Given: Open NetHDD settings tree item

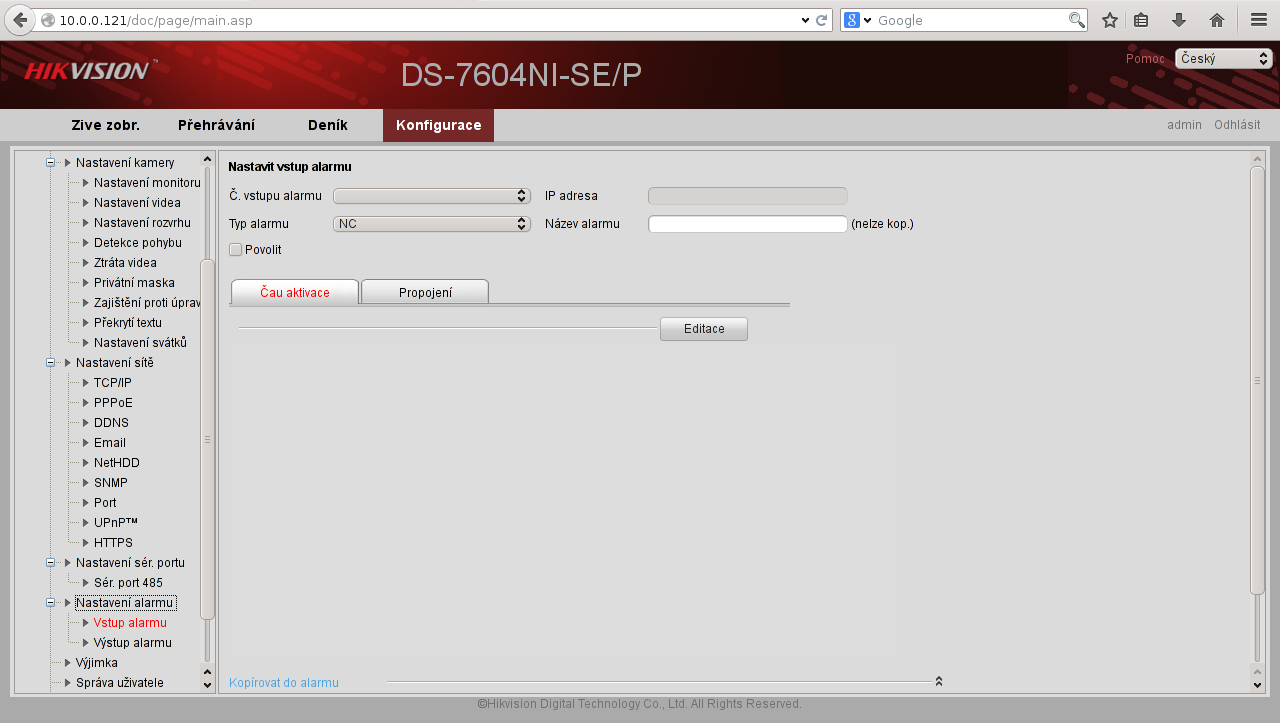Looking at the screenshot, I should pyautogui.click(x=117, y=463).
